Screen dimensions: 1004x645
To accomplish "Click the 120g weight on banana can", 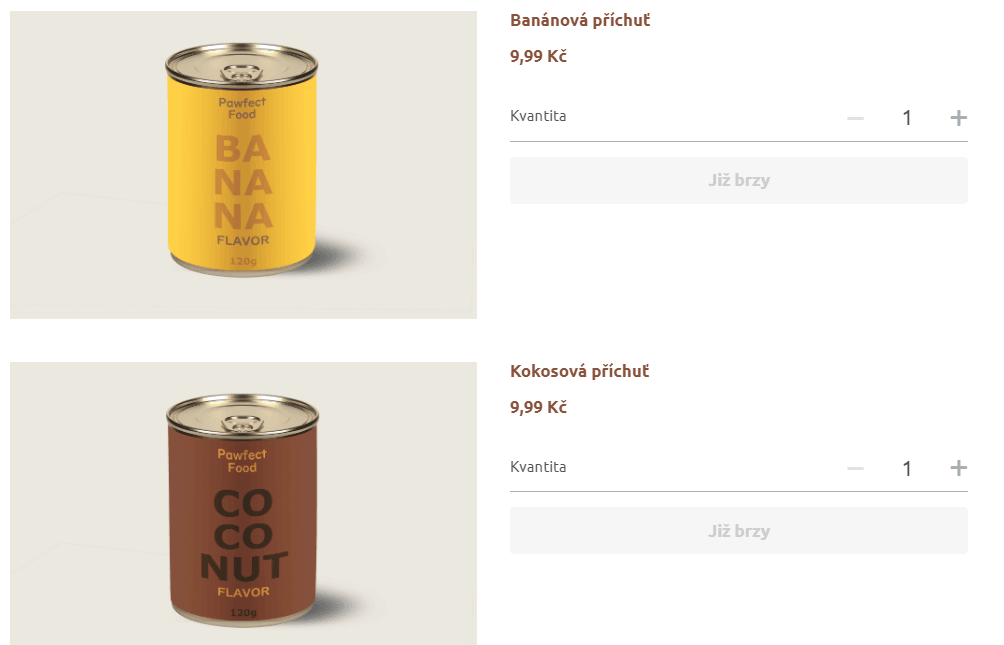I will [242, 261].
